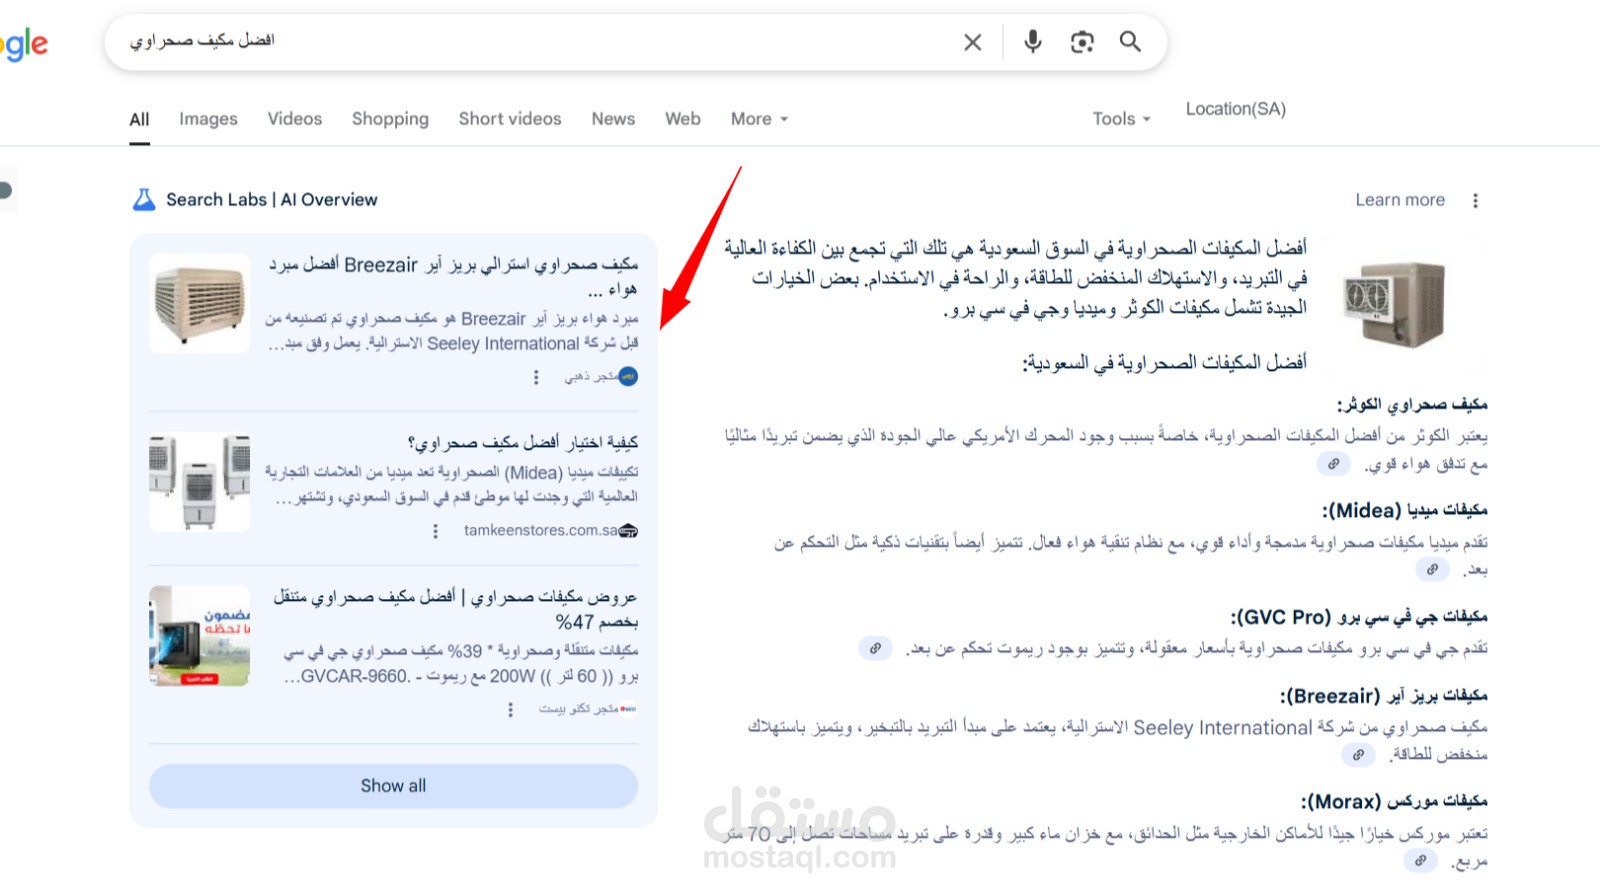Screen dimensions: 1600x892
Task: Click source link chip after GVC Pro paragraph
Action: tap(875, 648)
